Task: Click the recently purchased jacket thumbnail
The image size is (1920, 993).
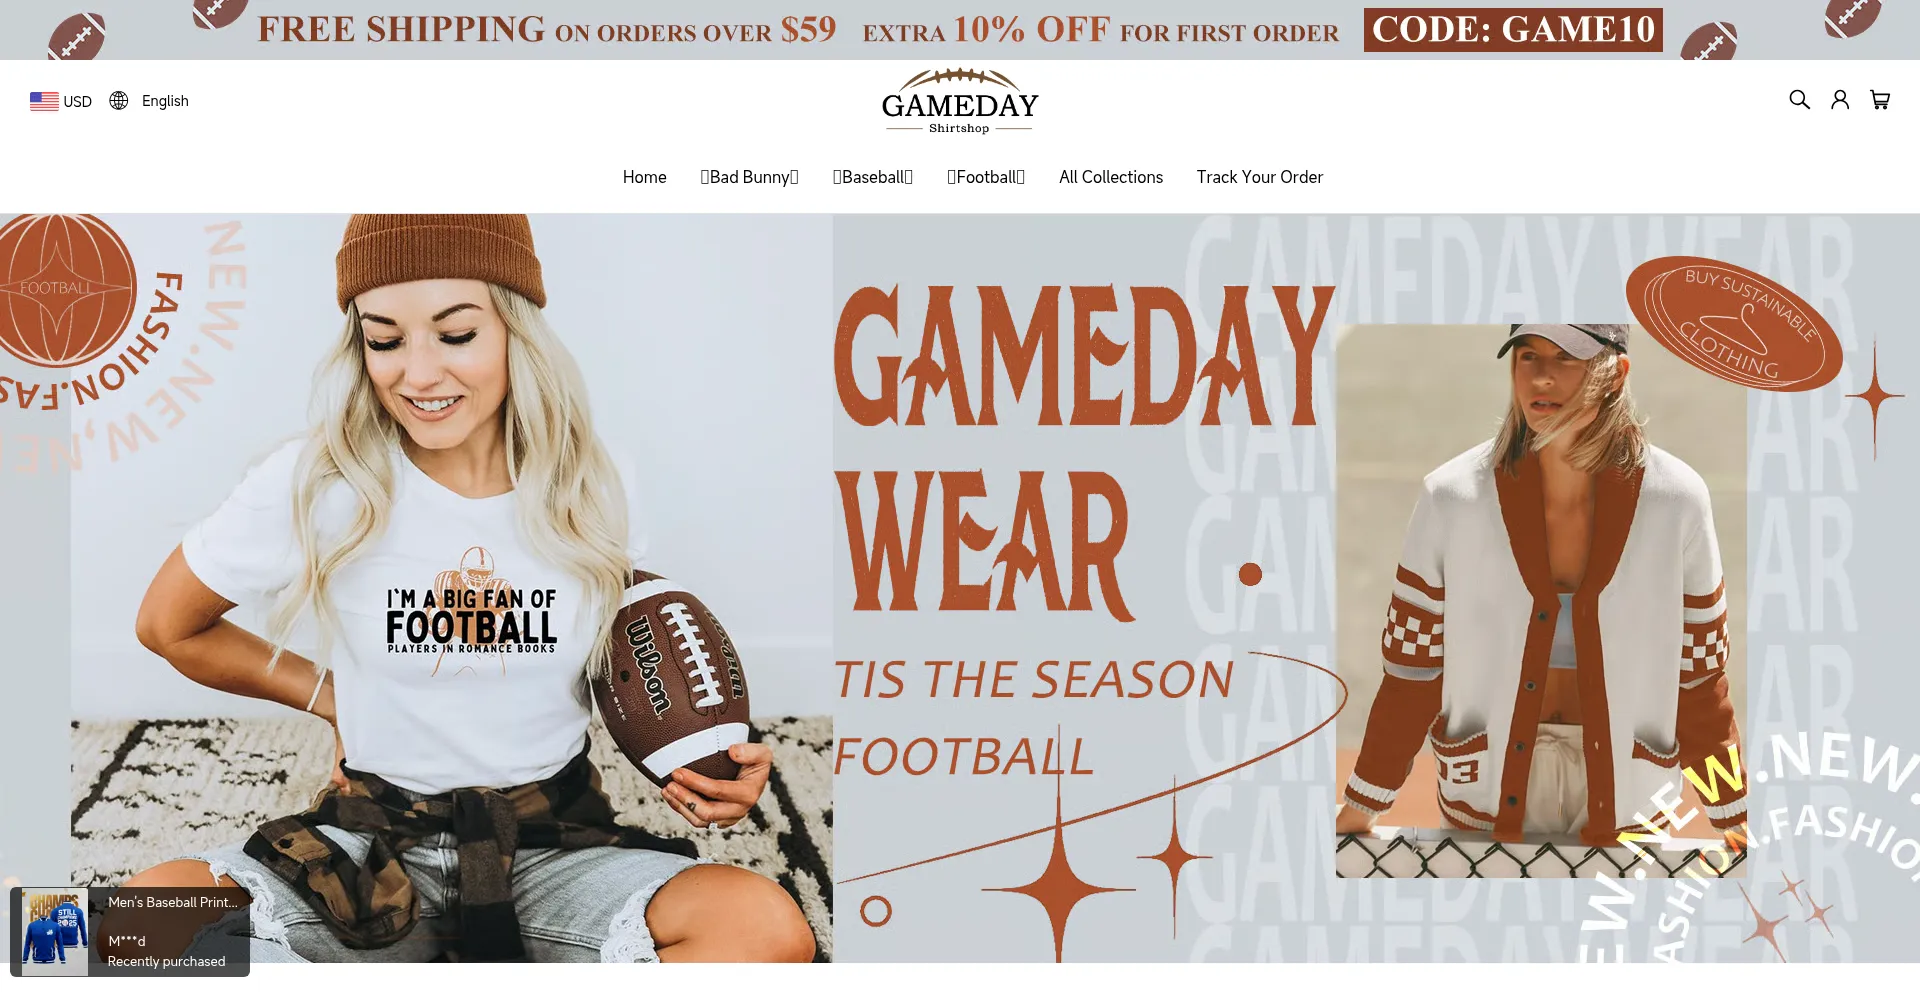Action: [54, 931]
